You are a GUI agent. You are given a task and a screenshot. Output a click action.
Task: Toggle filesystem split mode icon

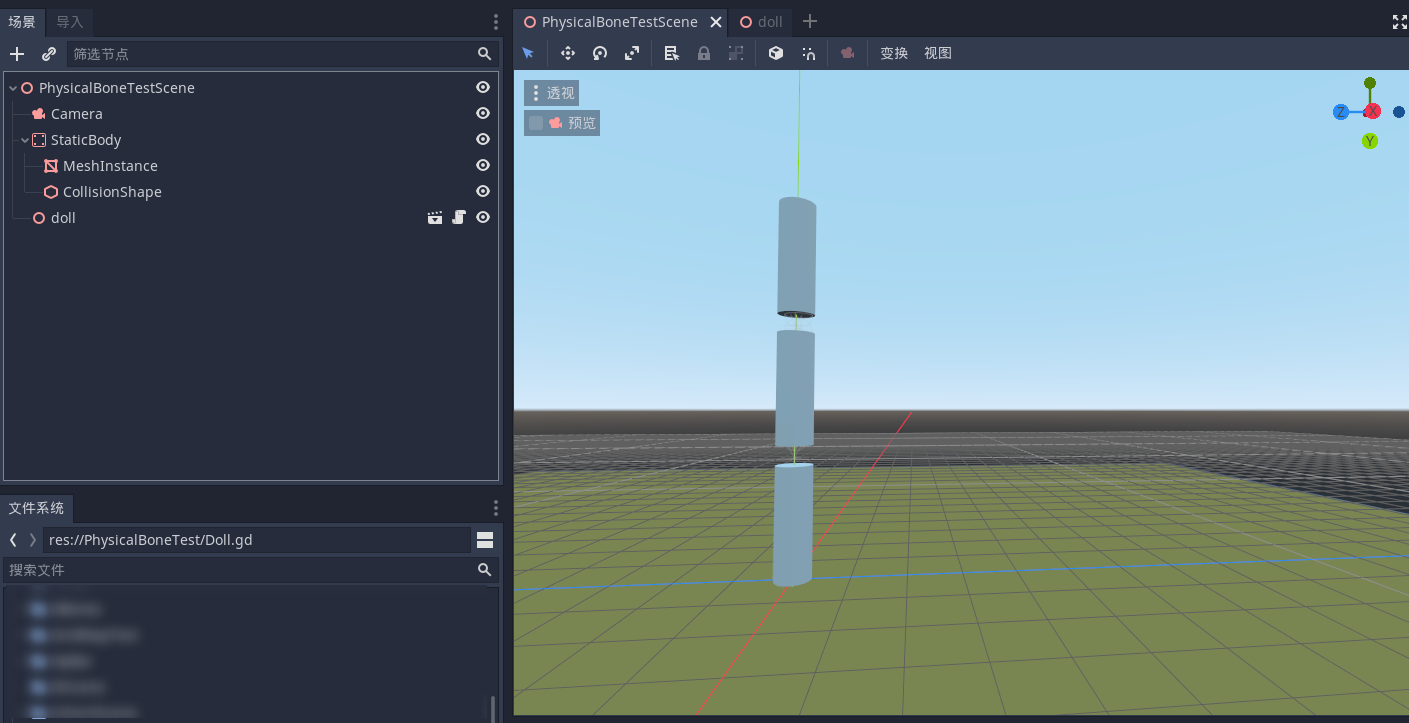(485, 540)
